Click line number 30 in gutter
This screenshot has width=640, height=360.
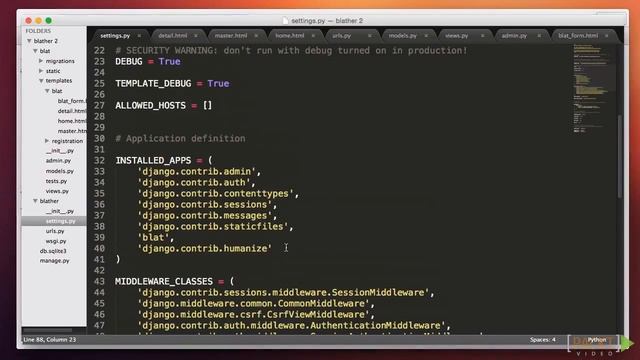(99, 139)
